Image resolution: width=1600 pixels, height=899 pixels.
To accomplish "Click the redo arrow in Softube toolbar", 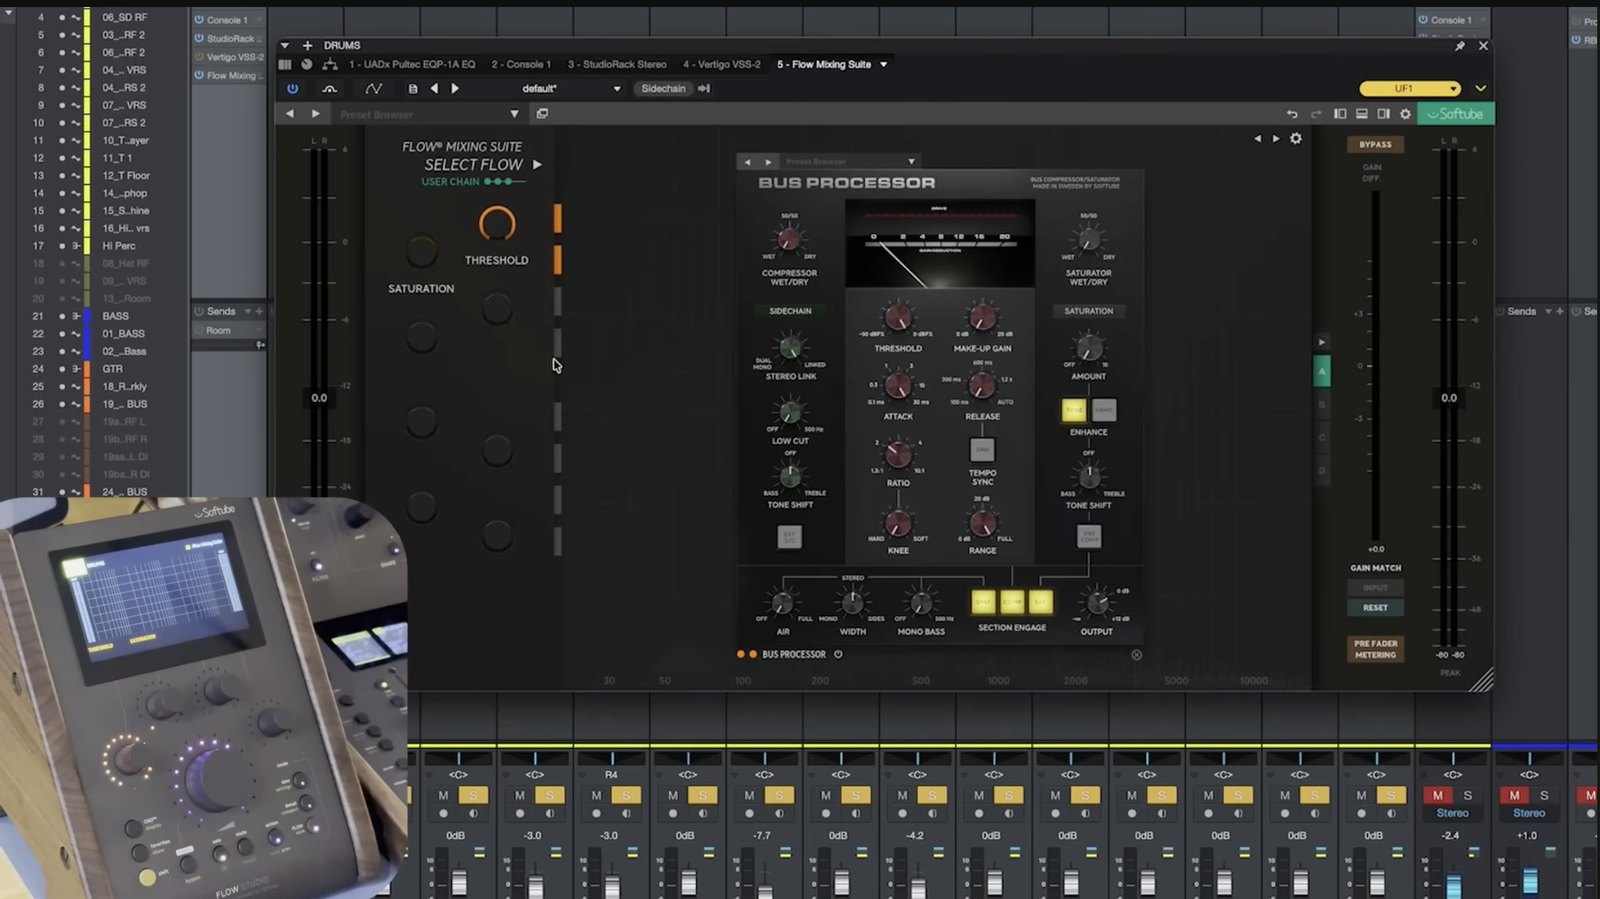I will pos(1316,114).
